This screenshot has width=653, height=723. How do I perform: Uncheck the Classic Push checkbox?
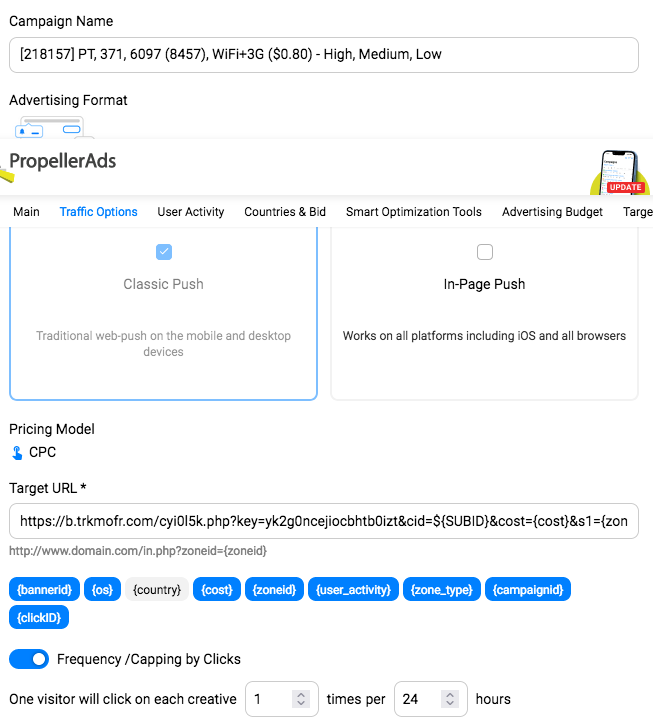(164, 252)
